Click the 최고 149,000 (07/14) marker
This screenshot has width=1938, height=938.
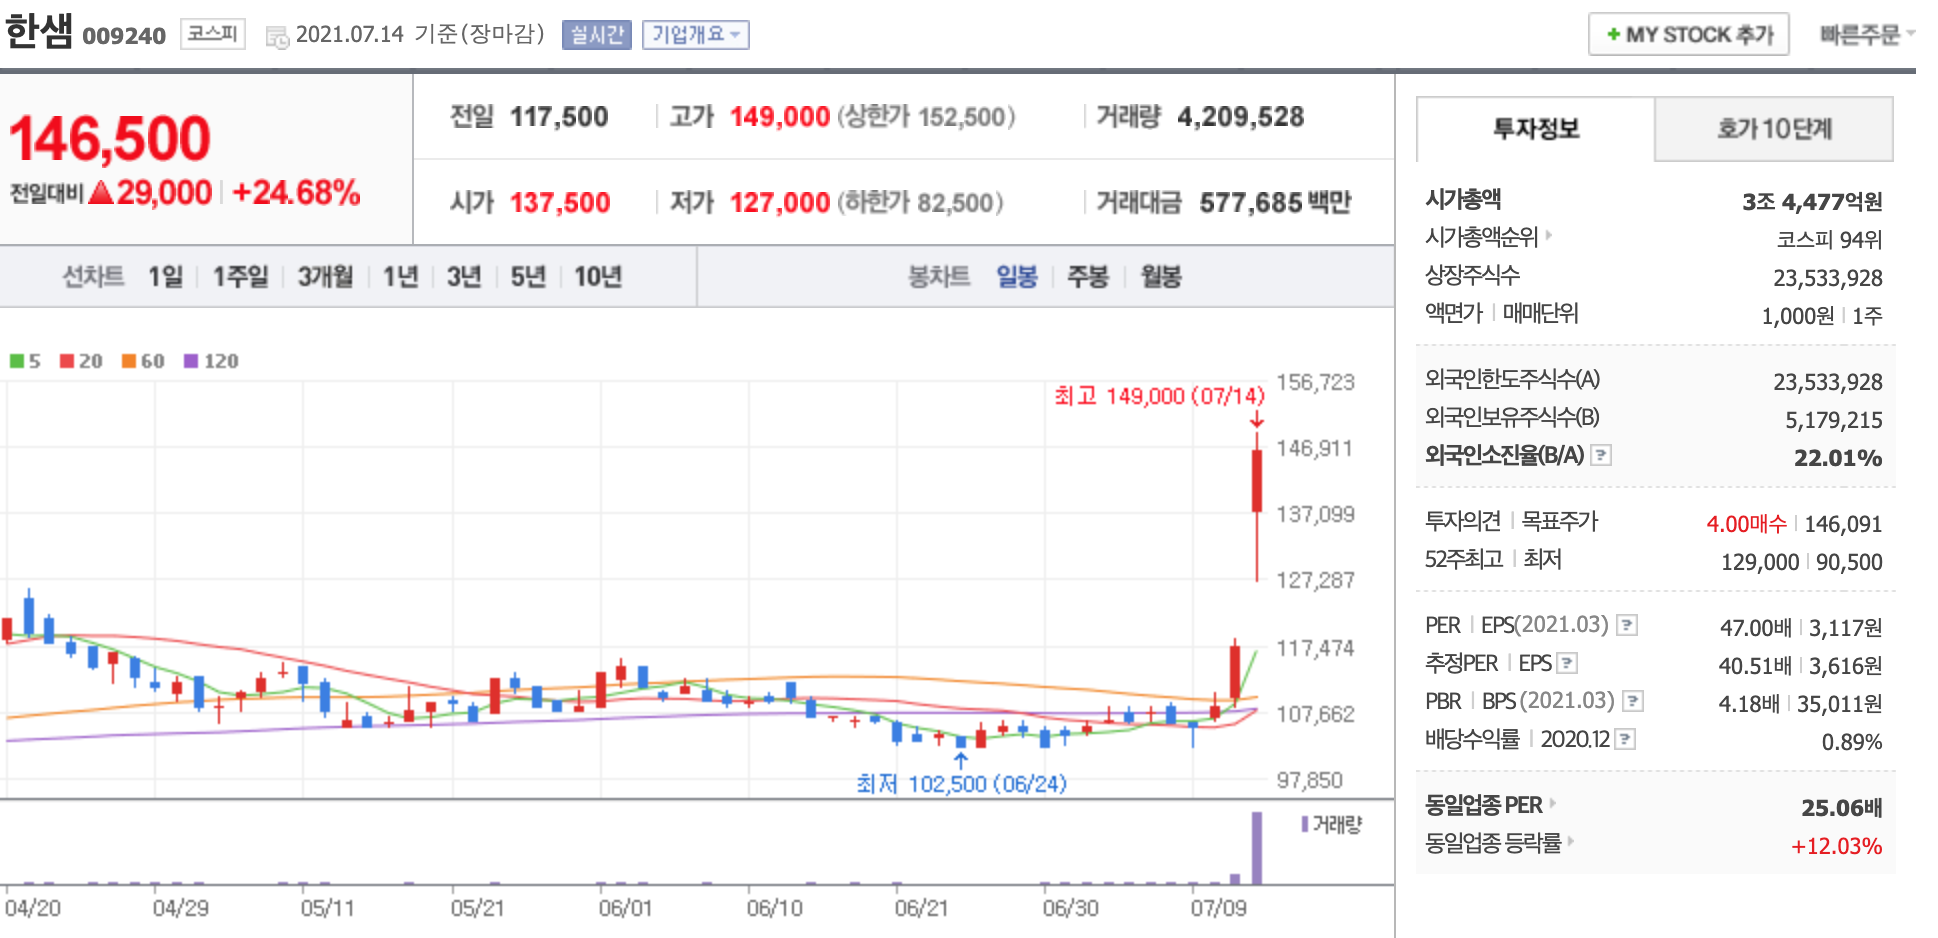1160,396
